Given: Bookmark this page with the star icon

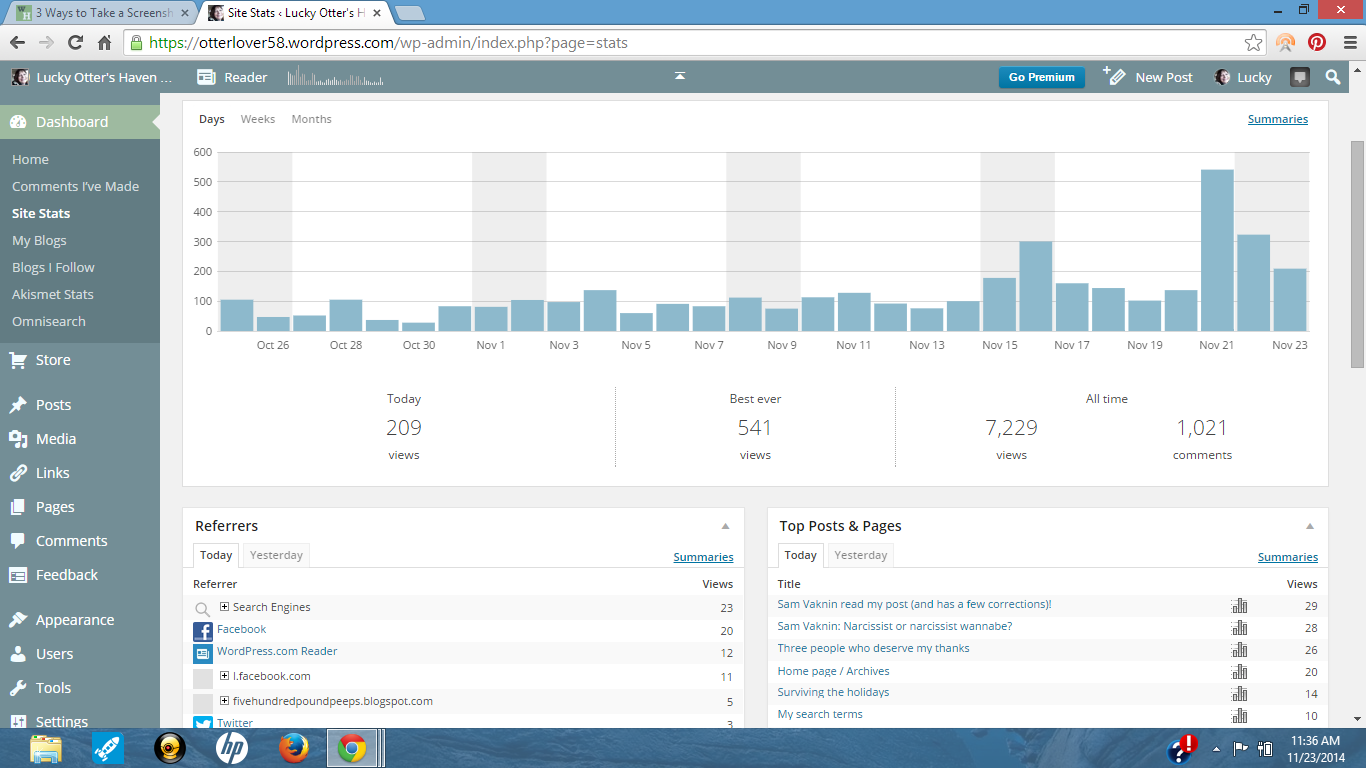Looking at the screenshot, I should pos(1253,42).
